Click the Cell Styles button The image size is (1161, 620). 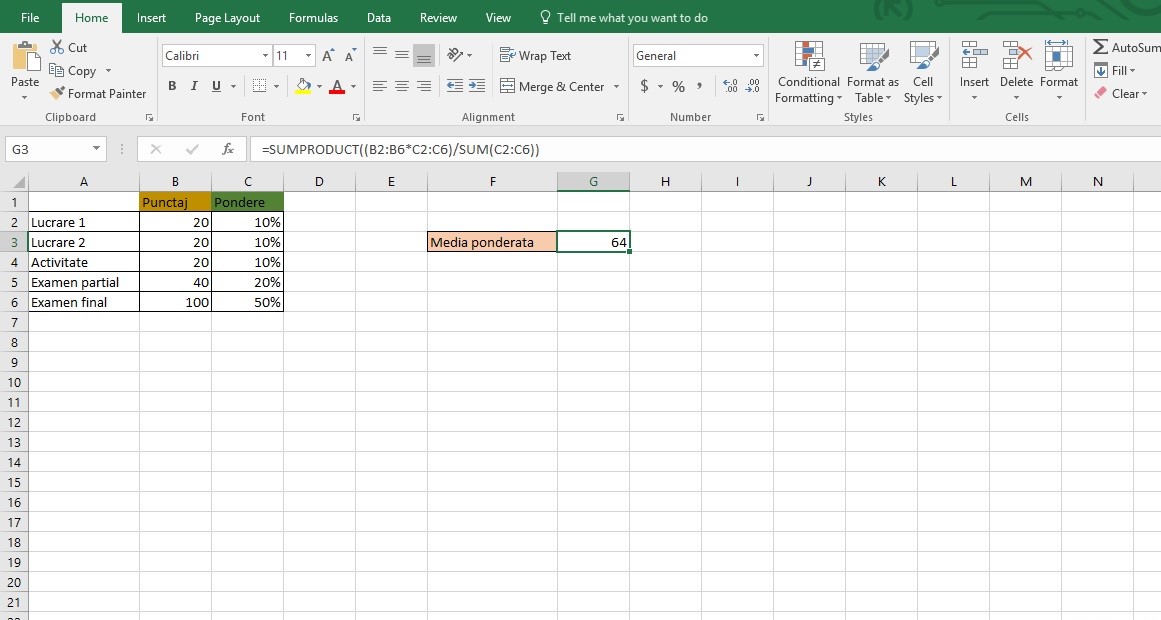(922, 72)
